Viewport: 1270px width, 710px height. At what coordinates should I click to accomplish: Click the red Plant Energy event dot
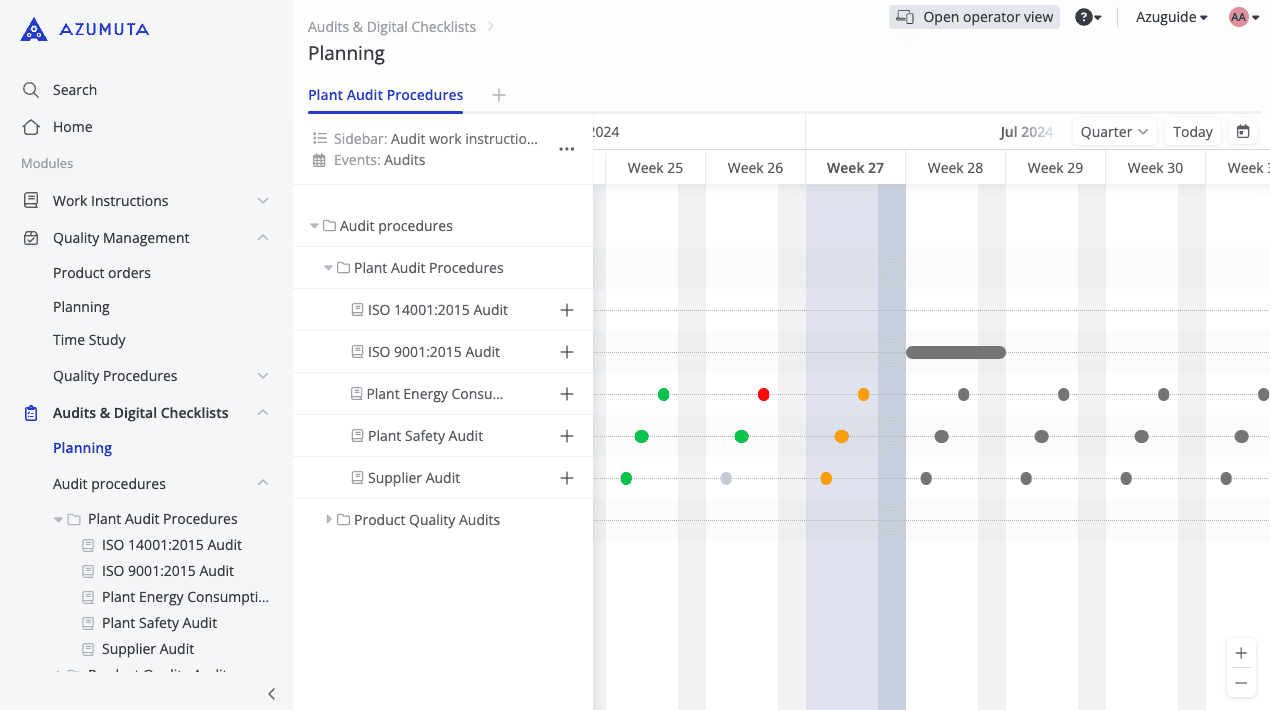tap(764, 395)
